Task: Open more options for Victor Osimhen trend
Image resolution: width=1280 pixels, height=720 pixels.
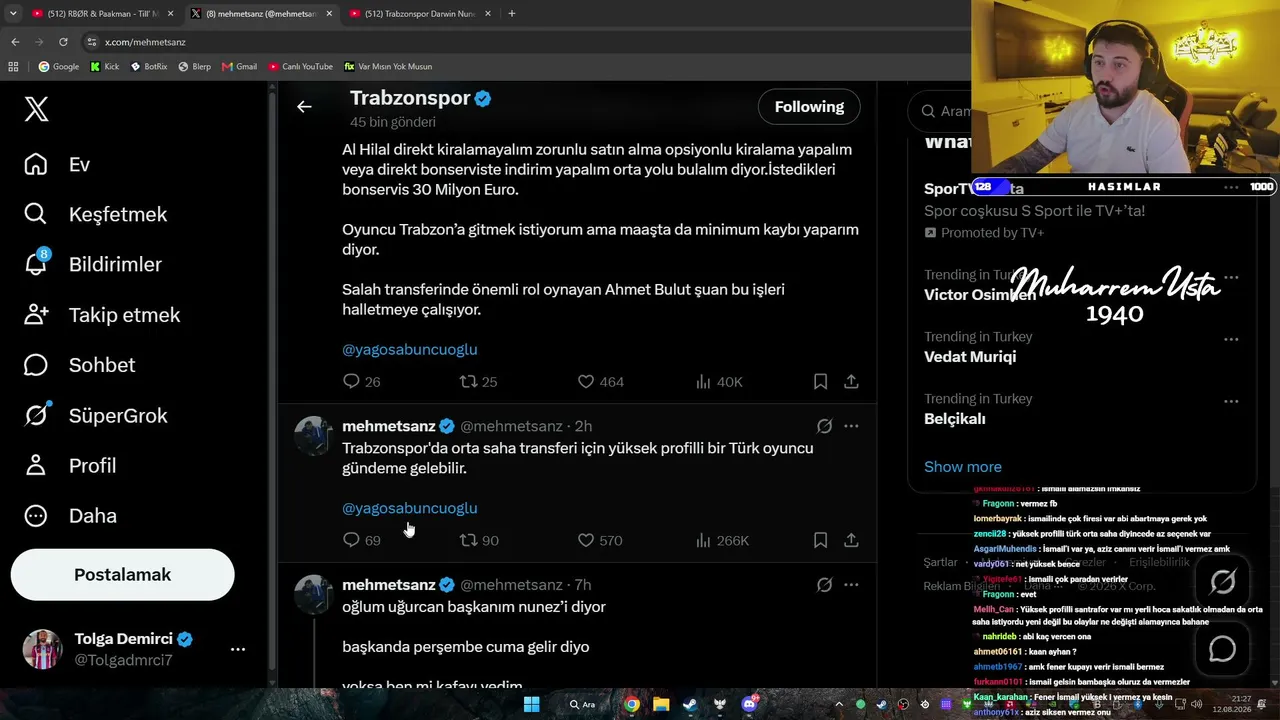Action: click(1231, 277)
